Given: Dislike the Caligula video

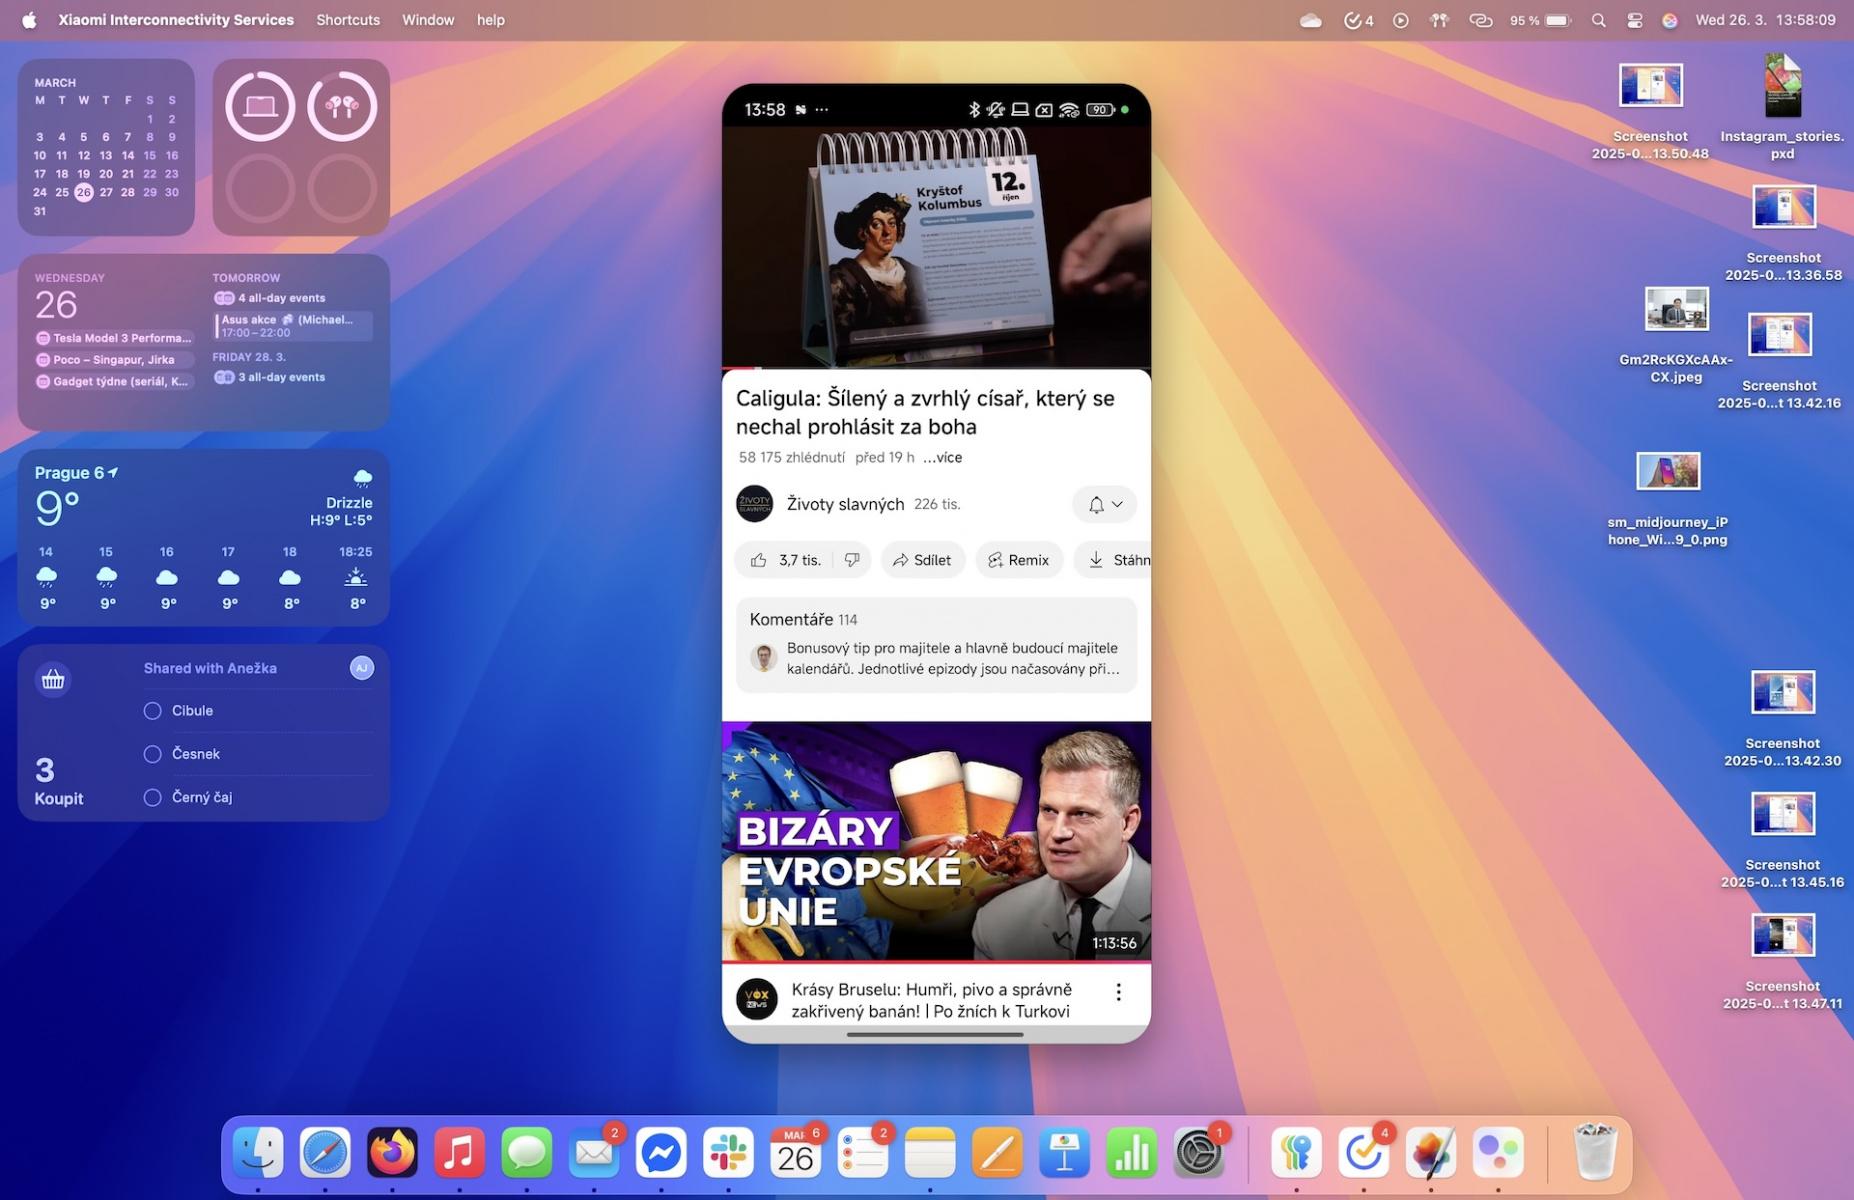Looking at the screenshot, I should point(852,560).
